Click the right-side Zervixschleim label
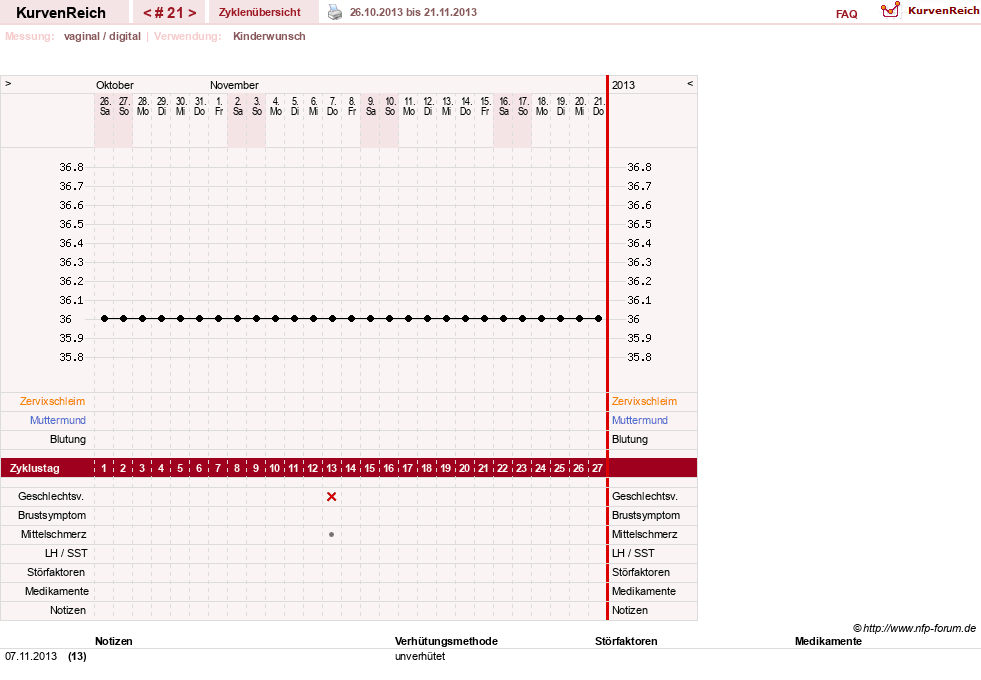Viewport: 981px width, 680px height. click(x=644, y=401)
